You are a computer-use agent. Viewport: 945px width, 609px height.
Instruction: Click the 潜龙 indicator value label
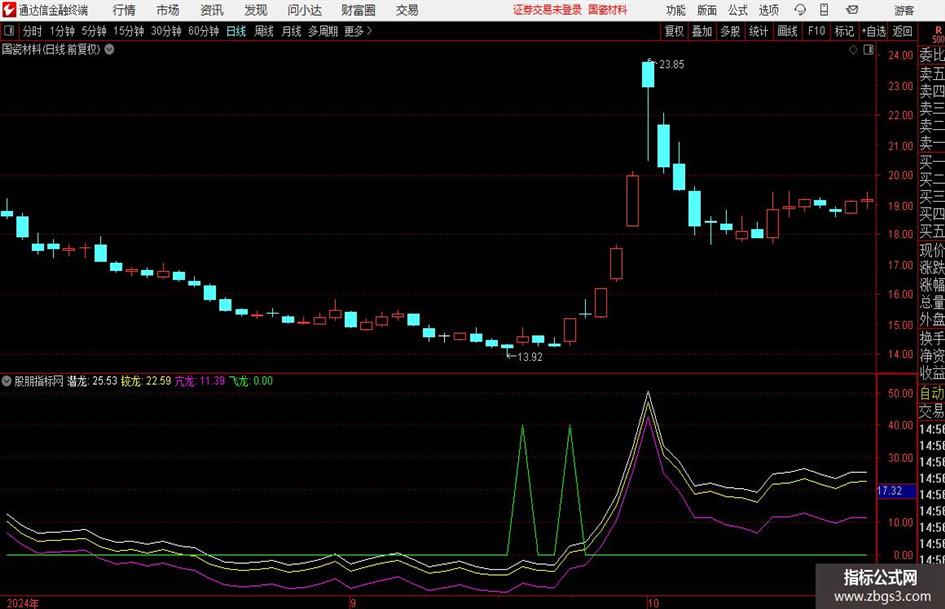coord(92,381)
